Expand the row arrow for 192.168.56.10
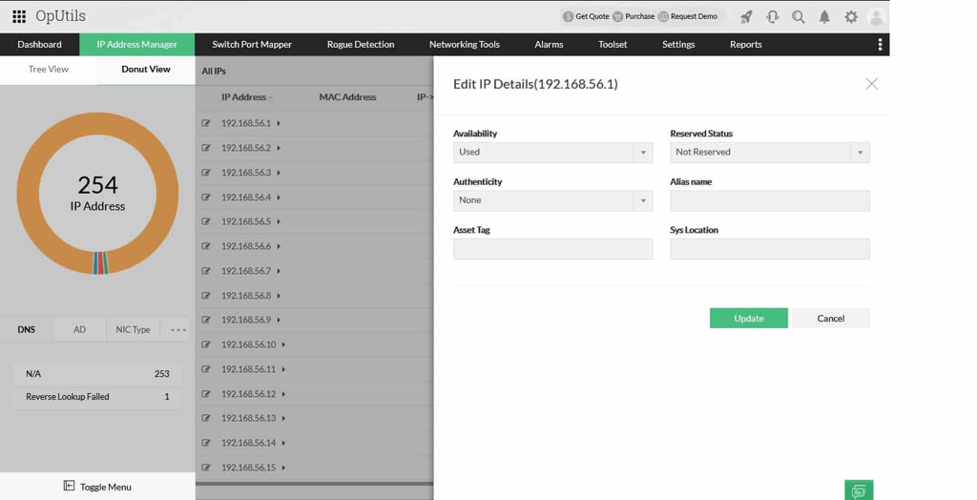This screenshot has height=500, width=977. (x=284, y=345)
